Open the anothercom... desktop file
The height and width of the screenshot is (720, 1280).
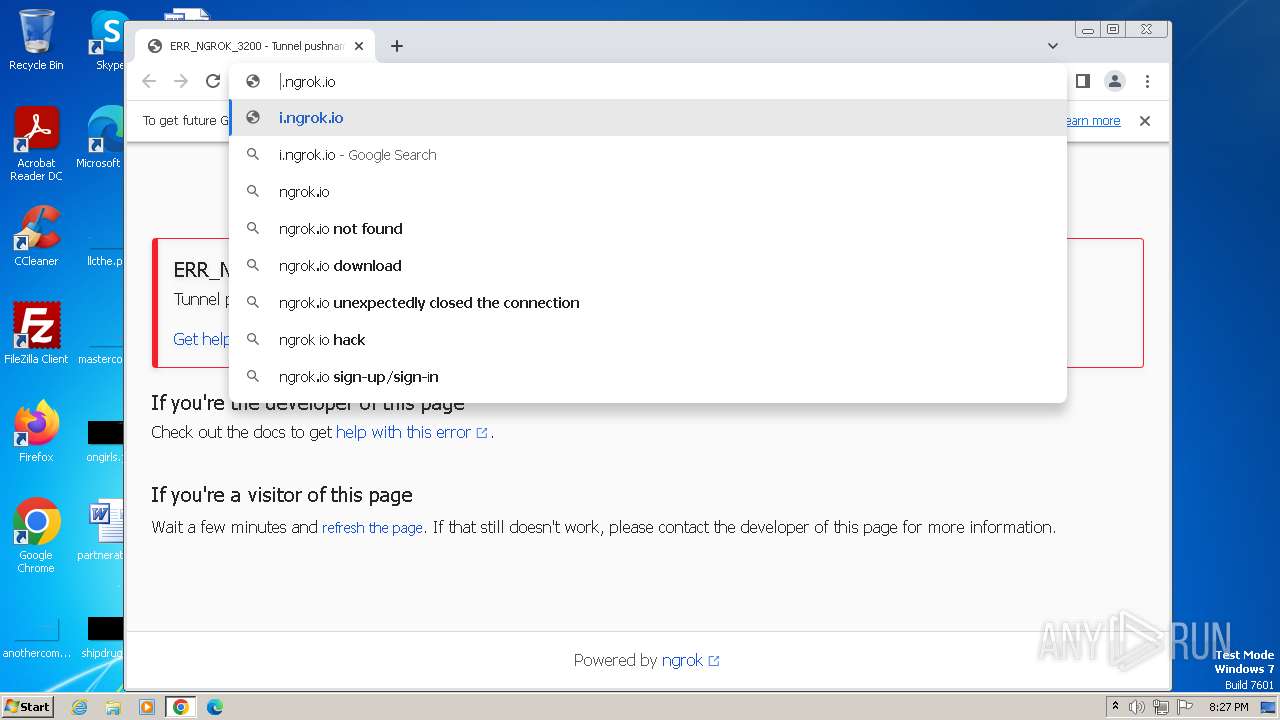tap(36, 638)
